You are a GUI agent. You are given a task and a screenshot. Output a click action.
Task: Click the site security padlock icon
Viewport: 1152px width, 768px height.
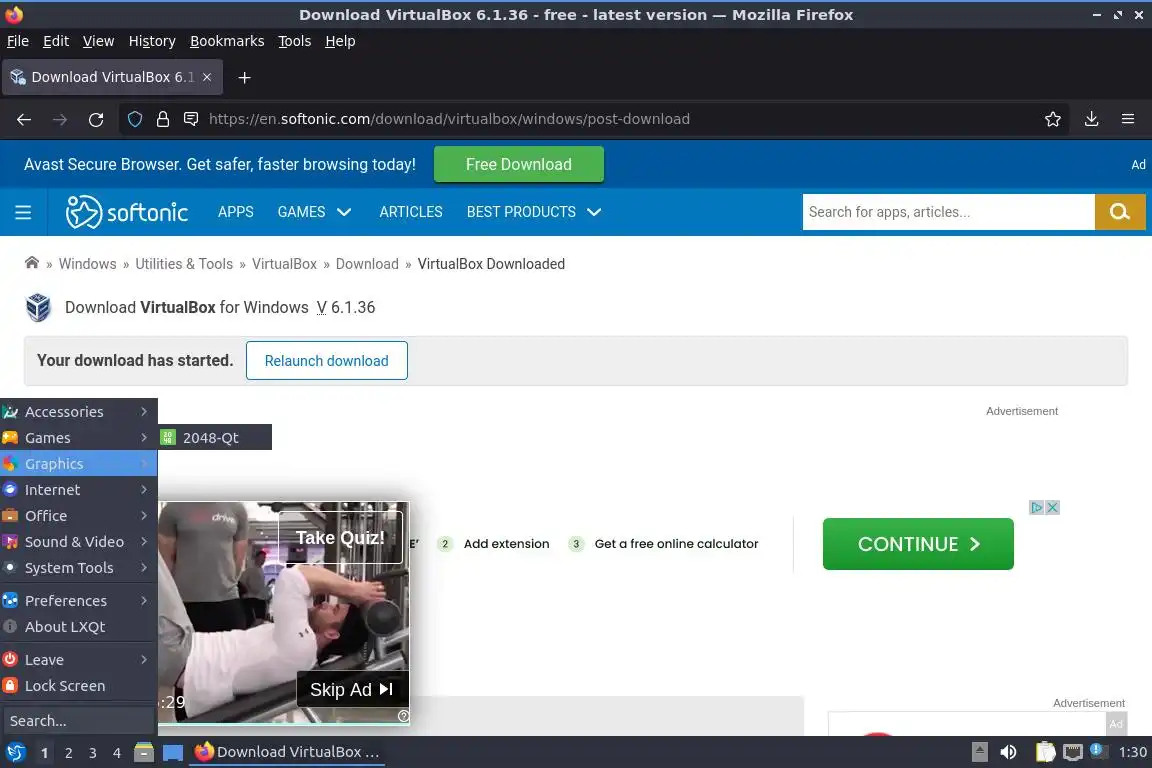pyautogui.click(x=163, y=119)
